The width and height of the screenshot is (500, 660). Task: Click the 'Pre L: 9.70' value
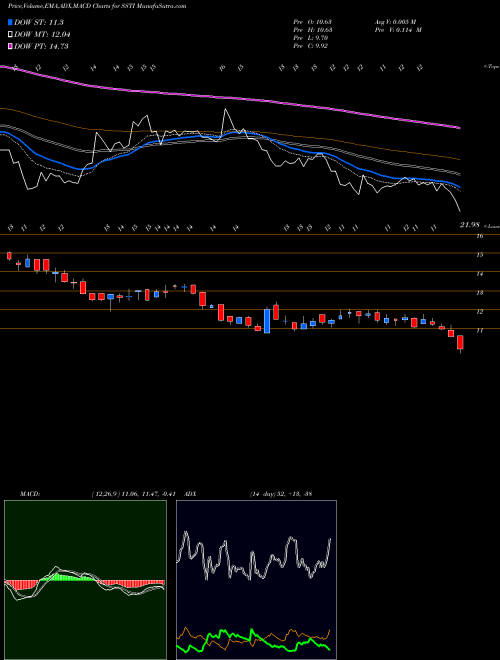point(311,38)
